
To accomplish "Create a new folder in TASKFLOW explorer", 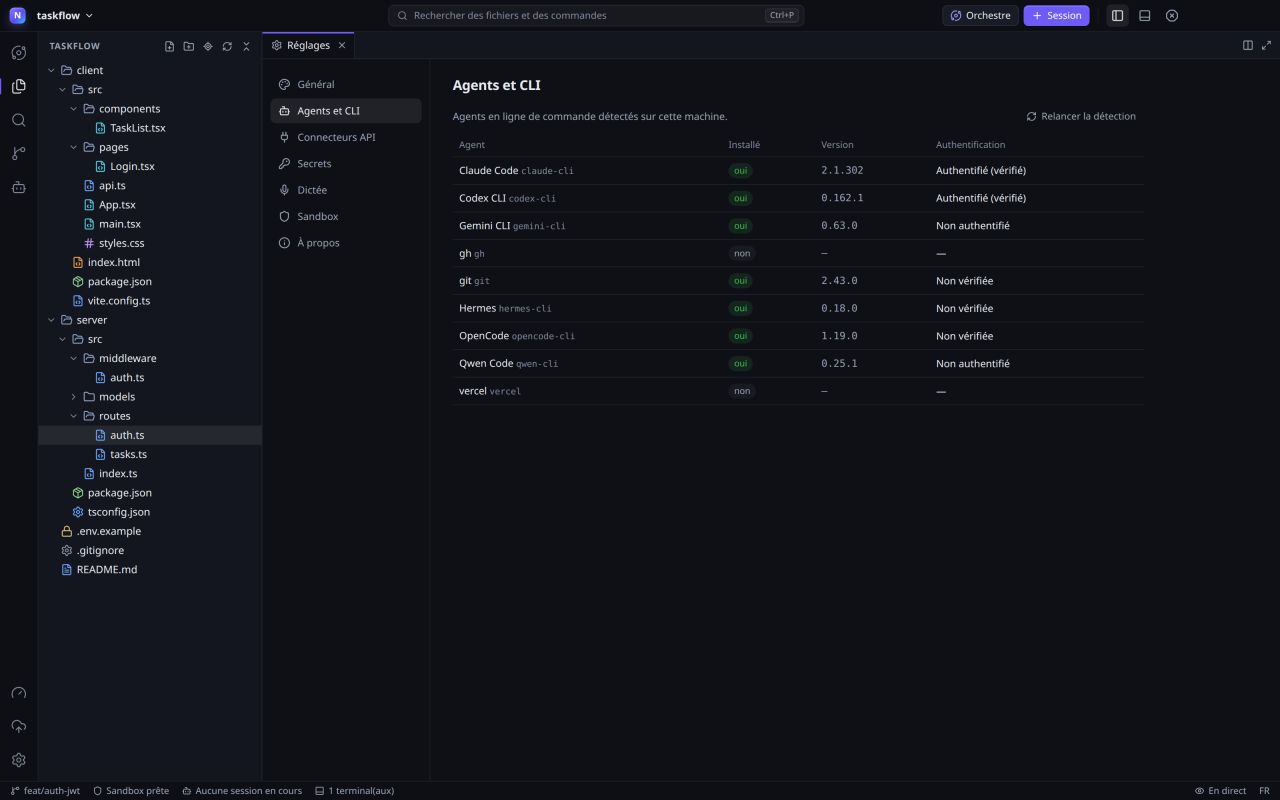I will pyautogui.click(x=189, y=46).
